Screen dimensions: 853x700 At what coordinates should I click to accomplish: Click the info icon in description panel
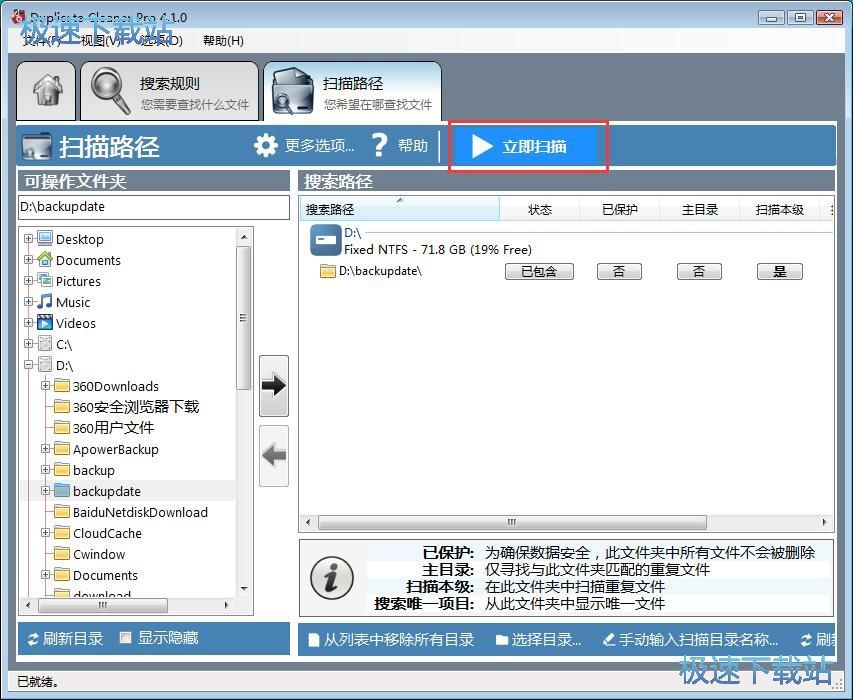pyautogui.click(x=331, y=578)
